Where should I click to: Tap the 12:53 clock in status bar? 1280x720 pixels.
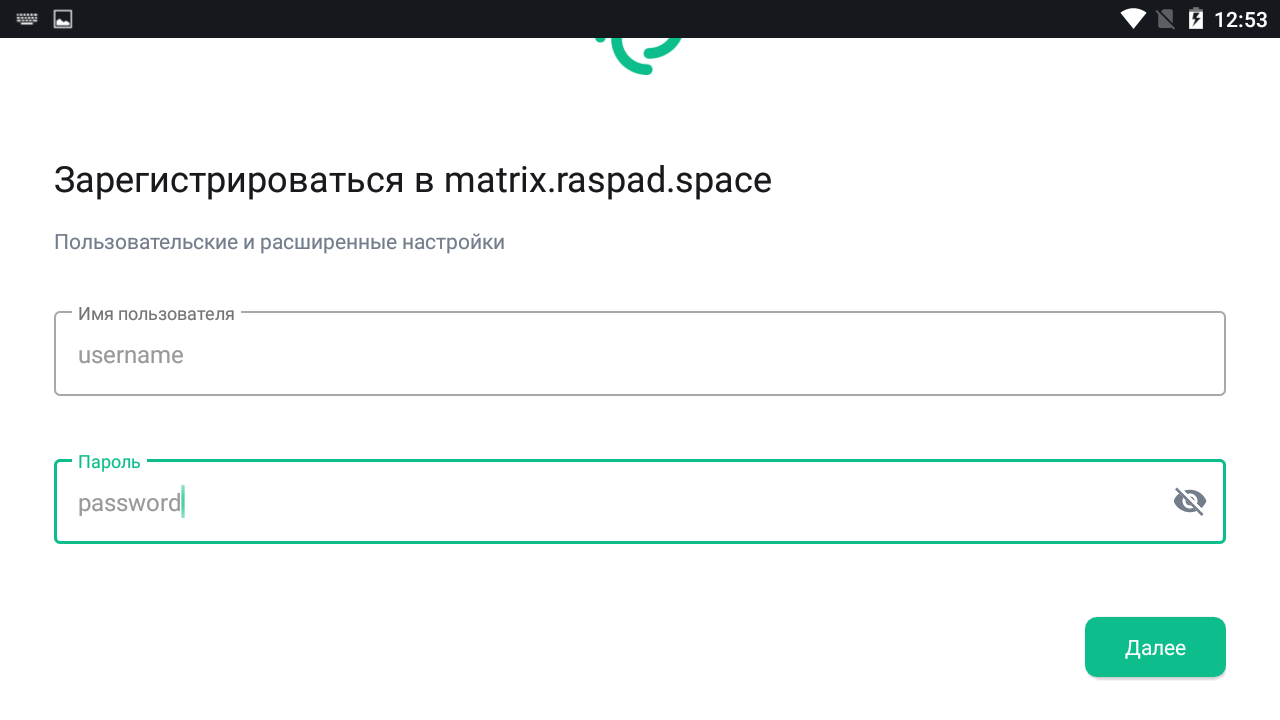click(1240, 19)
